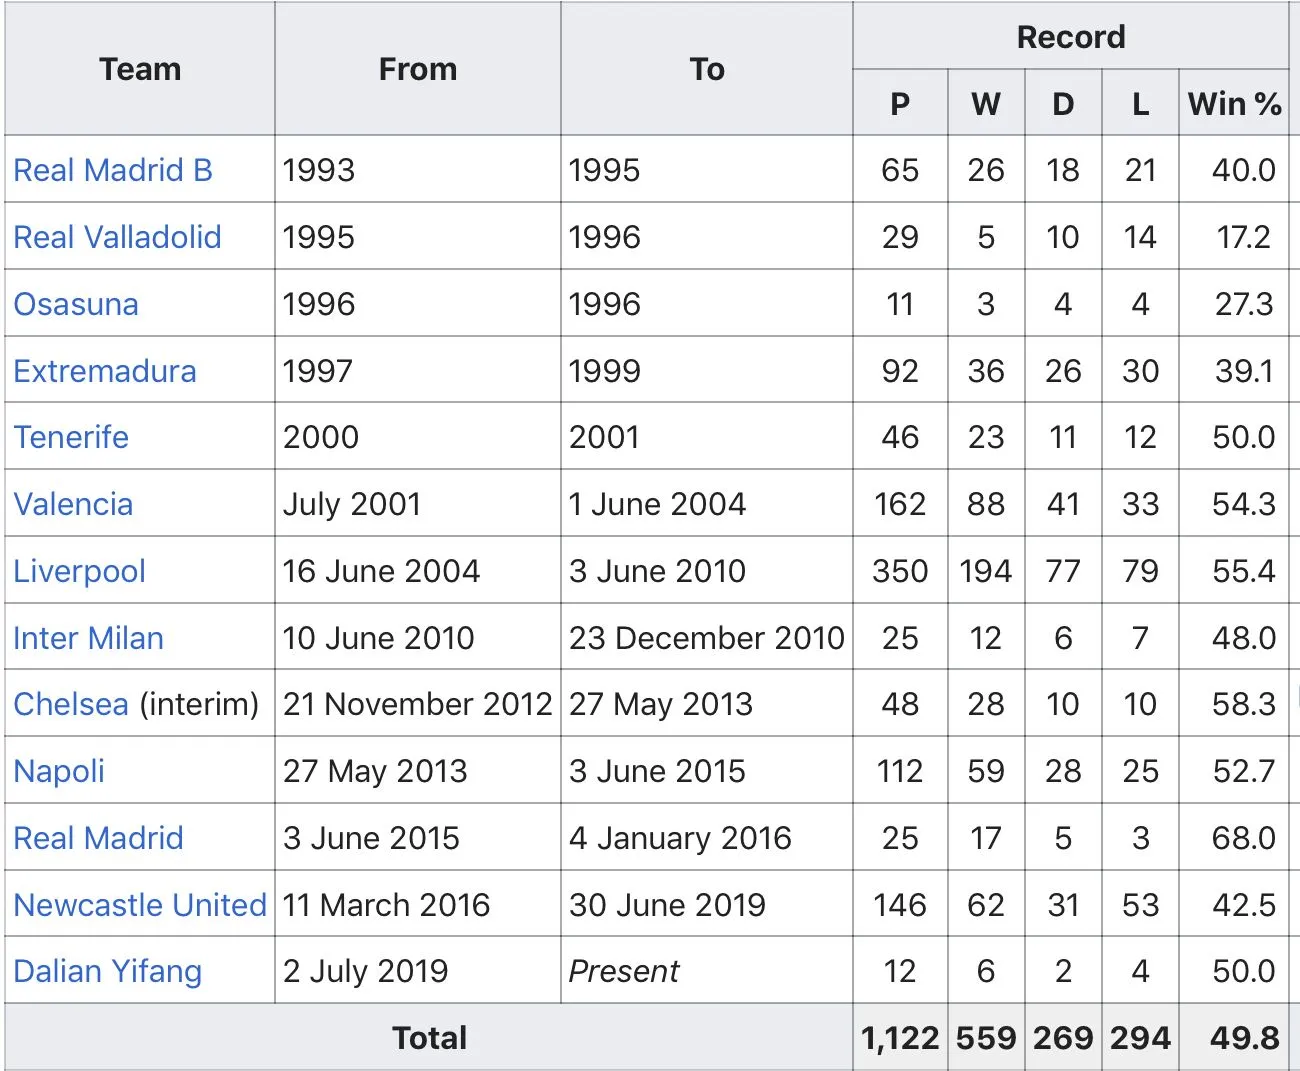Follow the Extremadura link

[x=105, y=371]
